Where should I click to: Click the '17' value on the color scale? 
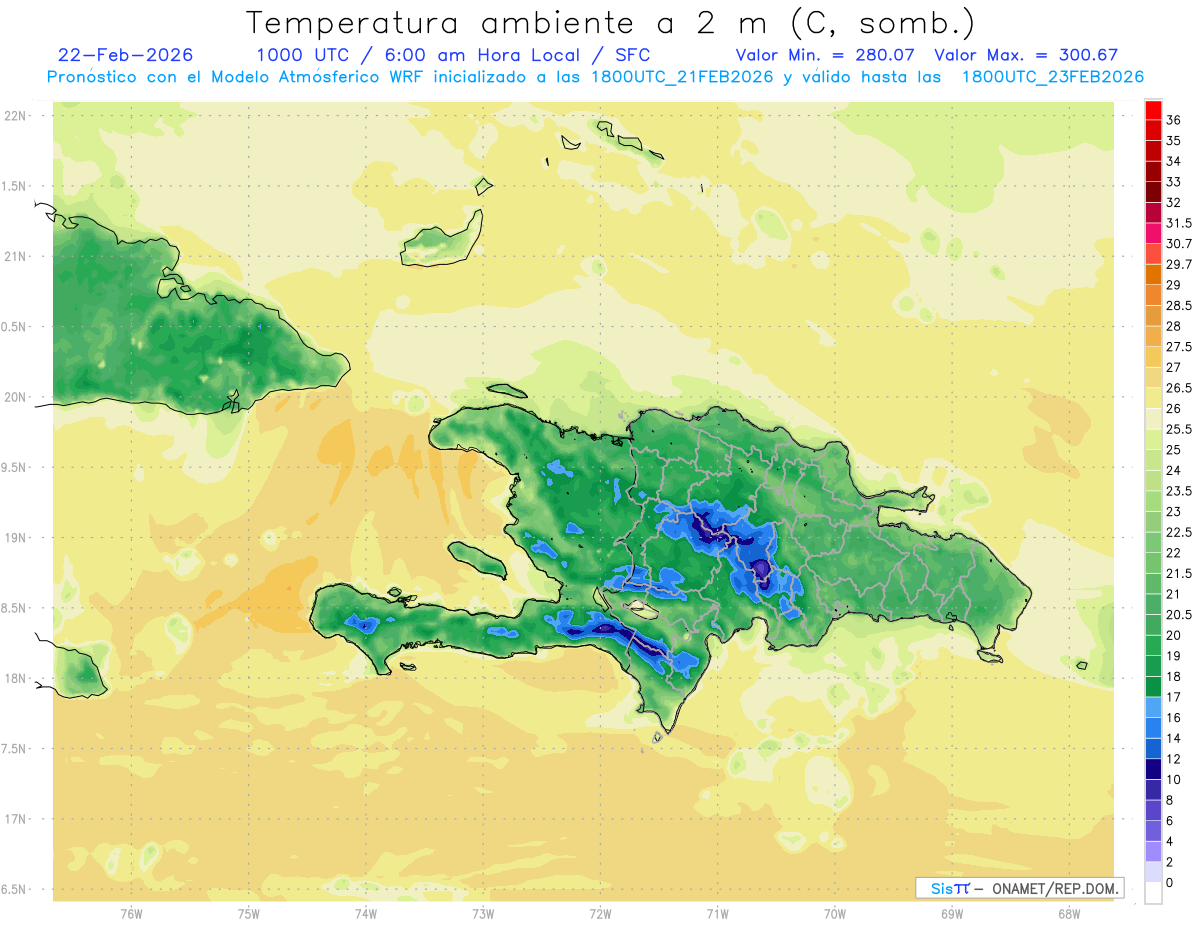click(1174, 698)
